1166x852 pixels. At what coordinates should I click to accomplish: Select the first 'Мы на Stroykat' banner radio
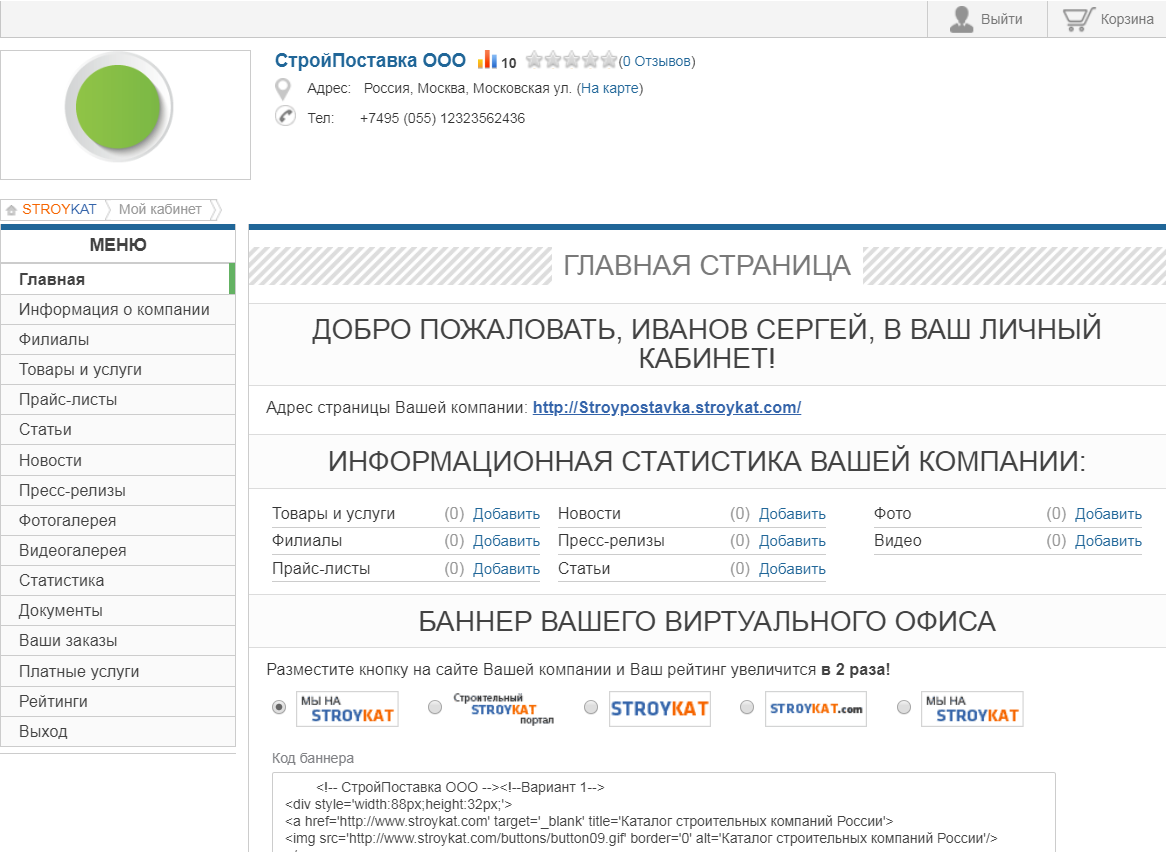(x=279, y=707)
